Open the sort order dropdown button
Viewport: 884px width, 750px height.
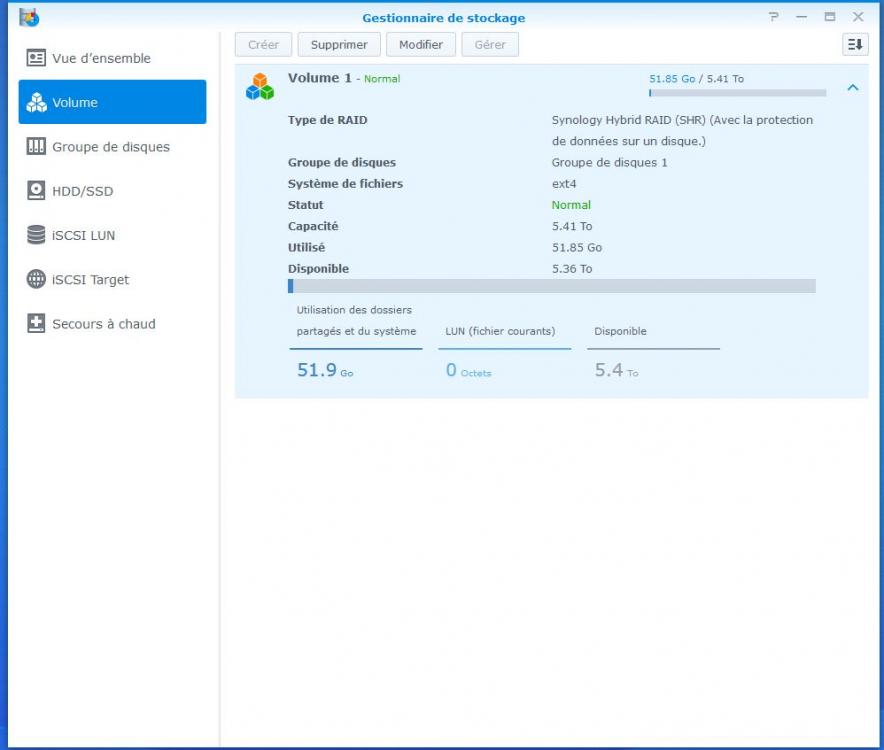(x=855, y=44)
